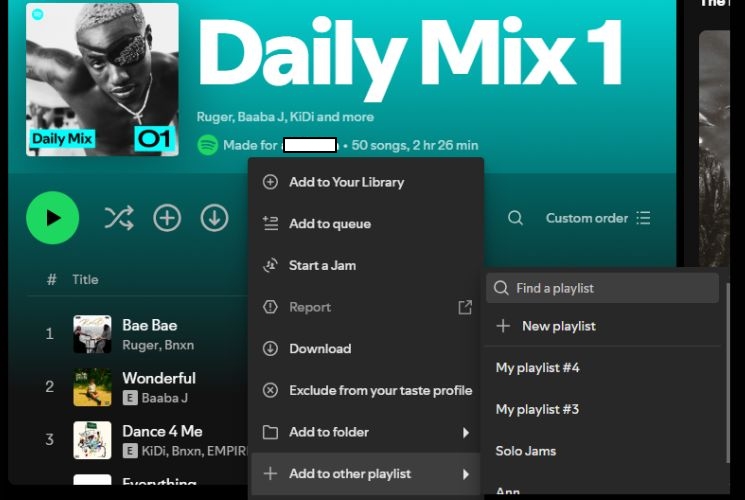Click the Bae Bae album thumbnail

point(92,334)
